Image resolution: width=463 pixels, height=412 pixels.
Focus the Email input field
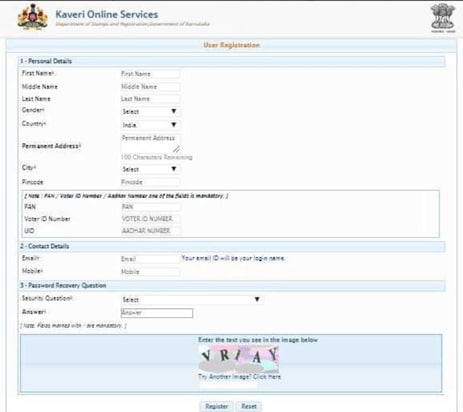[x=150, y=259]
